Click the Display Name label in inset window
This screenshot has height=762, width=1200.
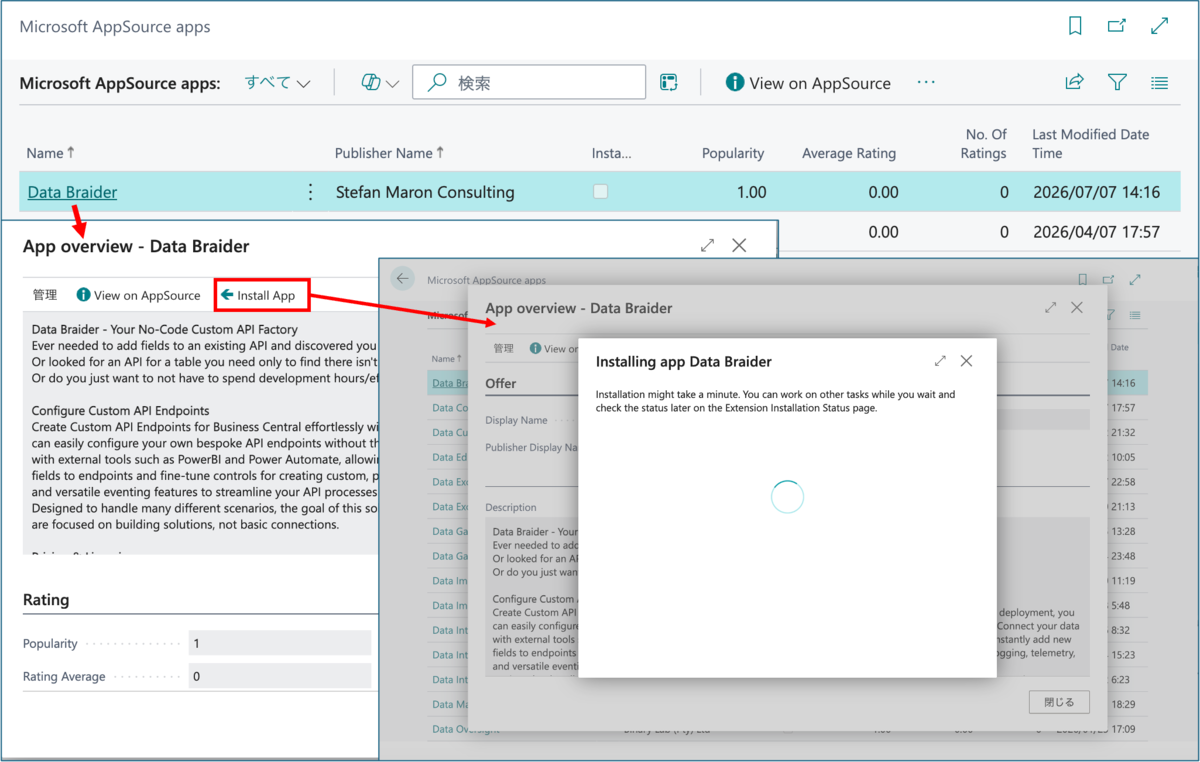[x=516, y=420]
